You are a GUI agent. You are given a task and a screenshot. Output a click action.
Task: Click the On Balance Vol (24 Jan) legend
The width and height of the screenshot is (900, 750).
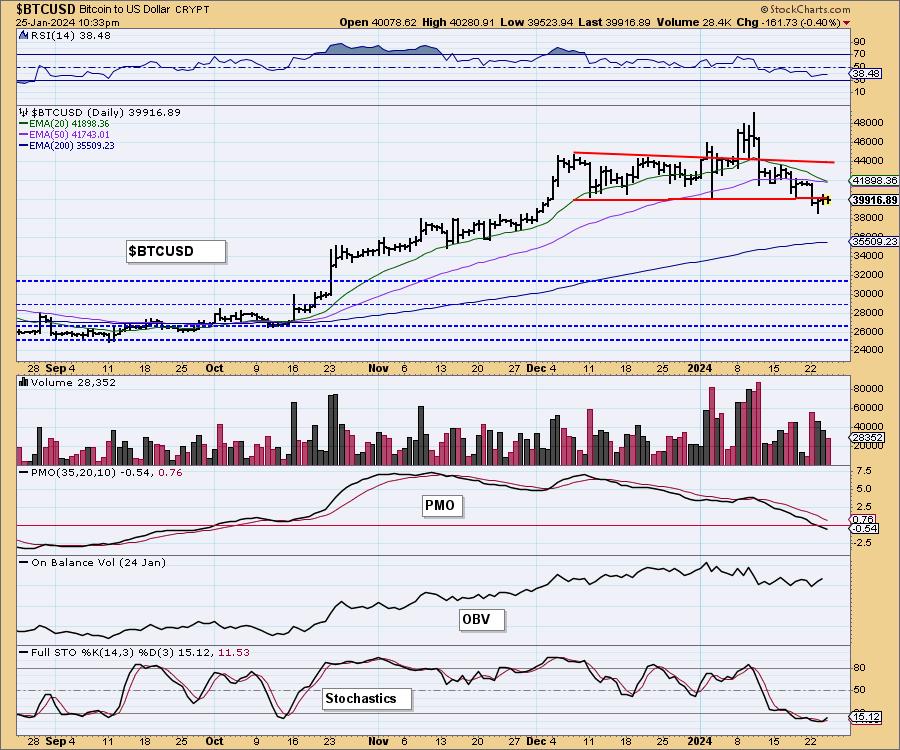click(x=92, y=562)
